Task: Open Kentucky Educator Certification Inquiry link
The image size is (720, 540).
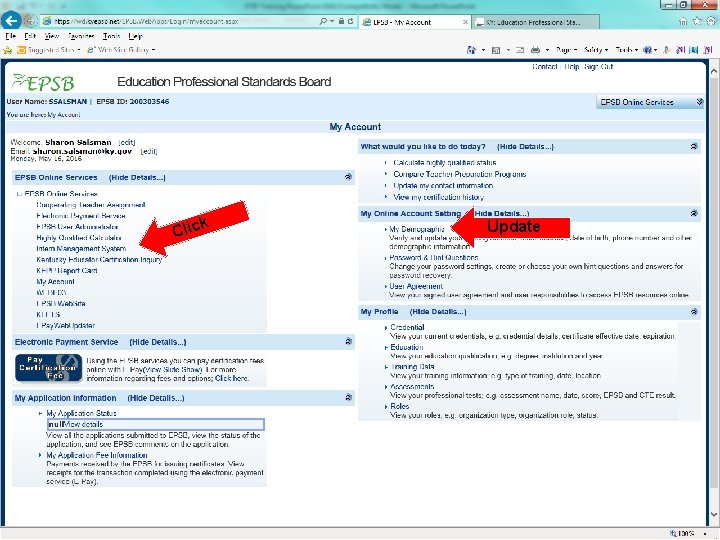Action: click(x=99, y=259)
